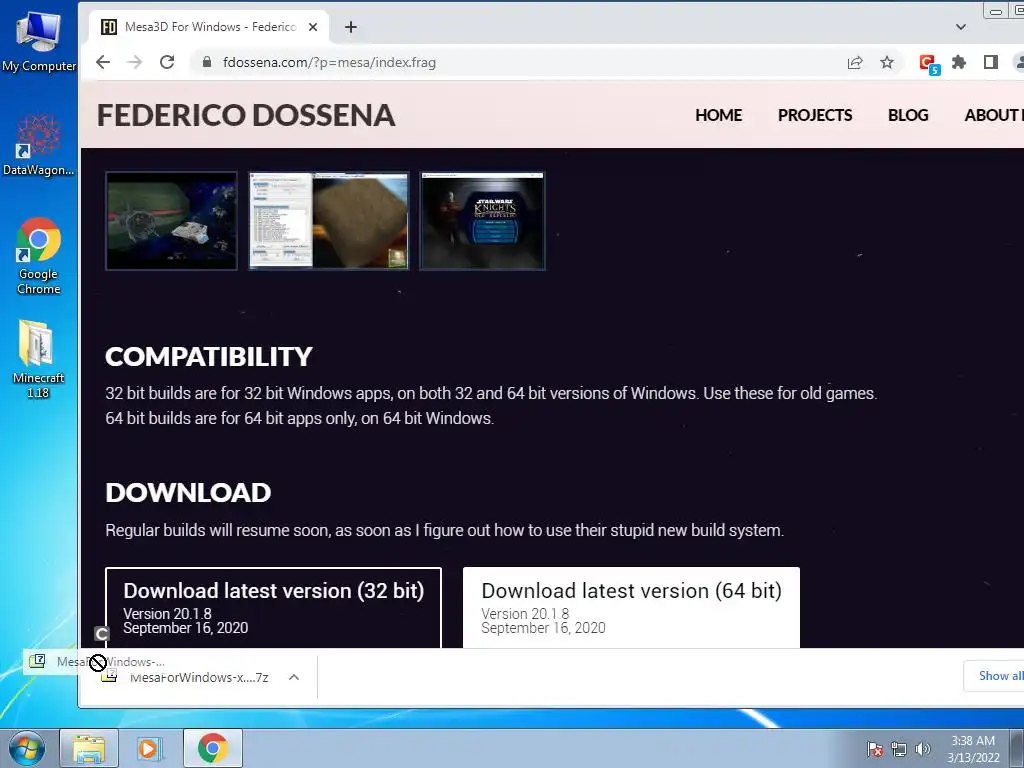Click the padlock site info icon
Screen dimensions: 1024x768
(x=207, y=63)
